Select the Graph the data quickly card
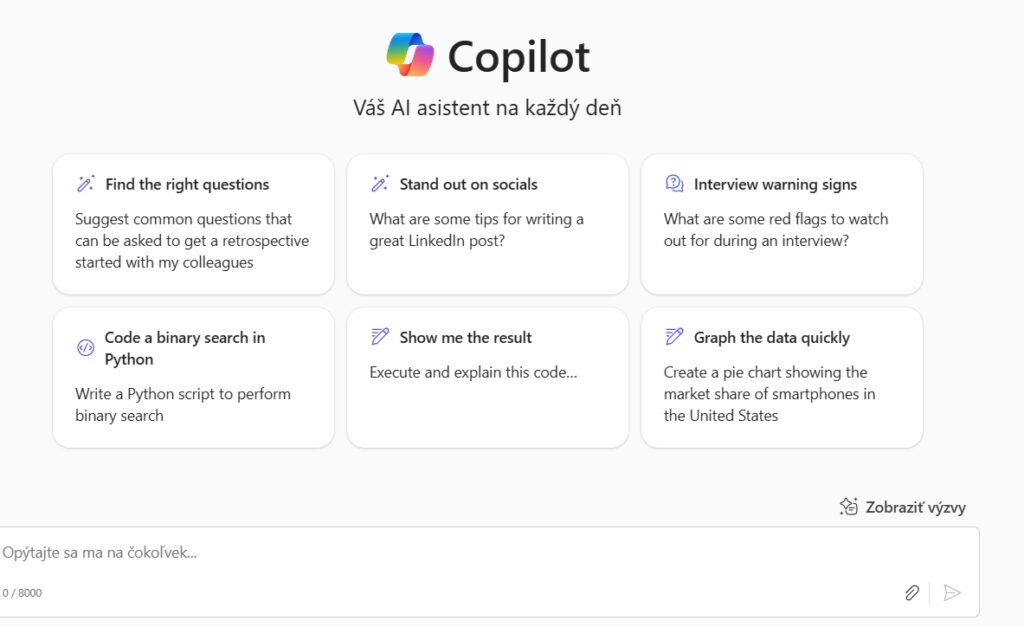 [782, 378]
